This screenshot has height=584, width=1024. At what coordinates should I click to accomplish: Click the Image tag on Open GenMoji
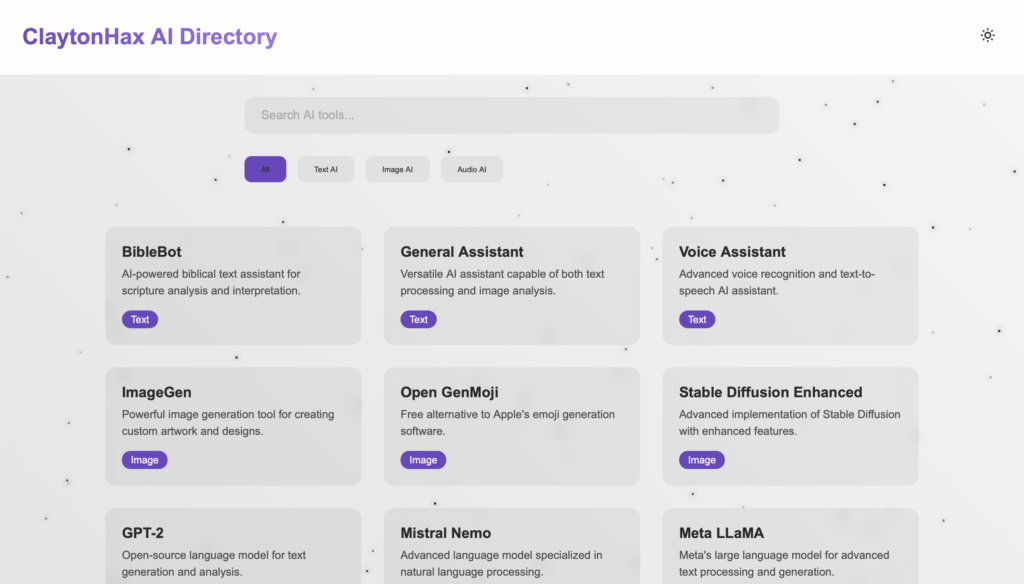(x=423, y=460)
